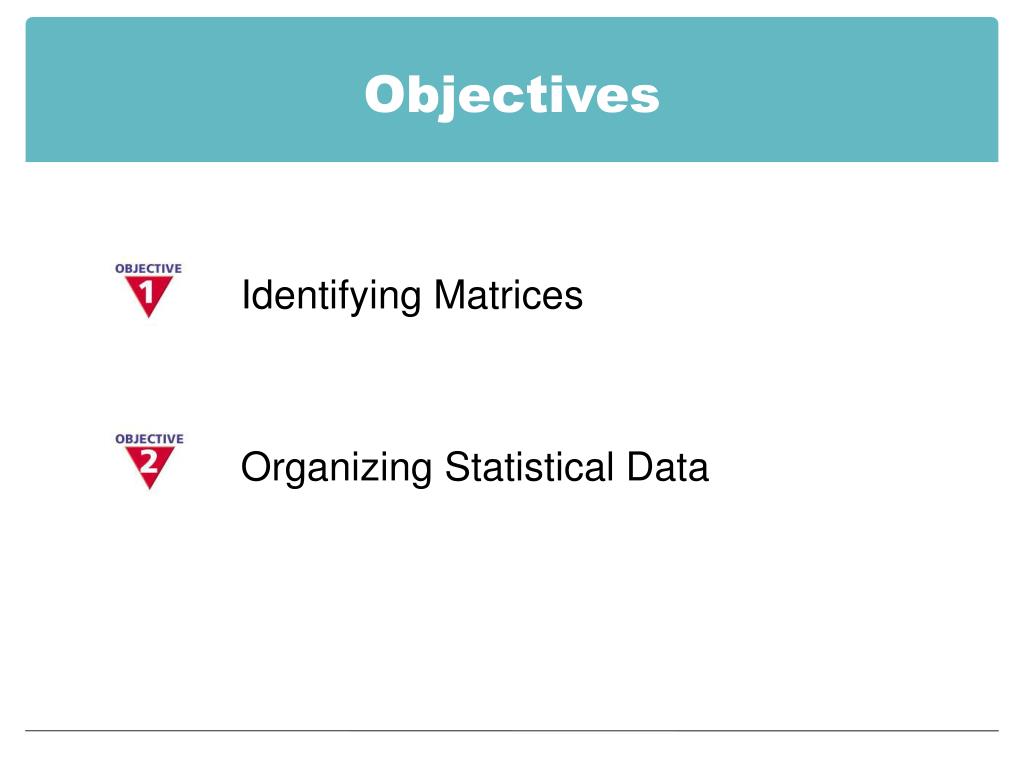The height and width of the screenshot is (768, 1024).
Task: Click the bottom tip of the Objective 2 triangle
Action: 150,487
